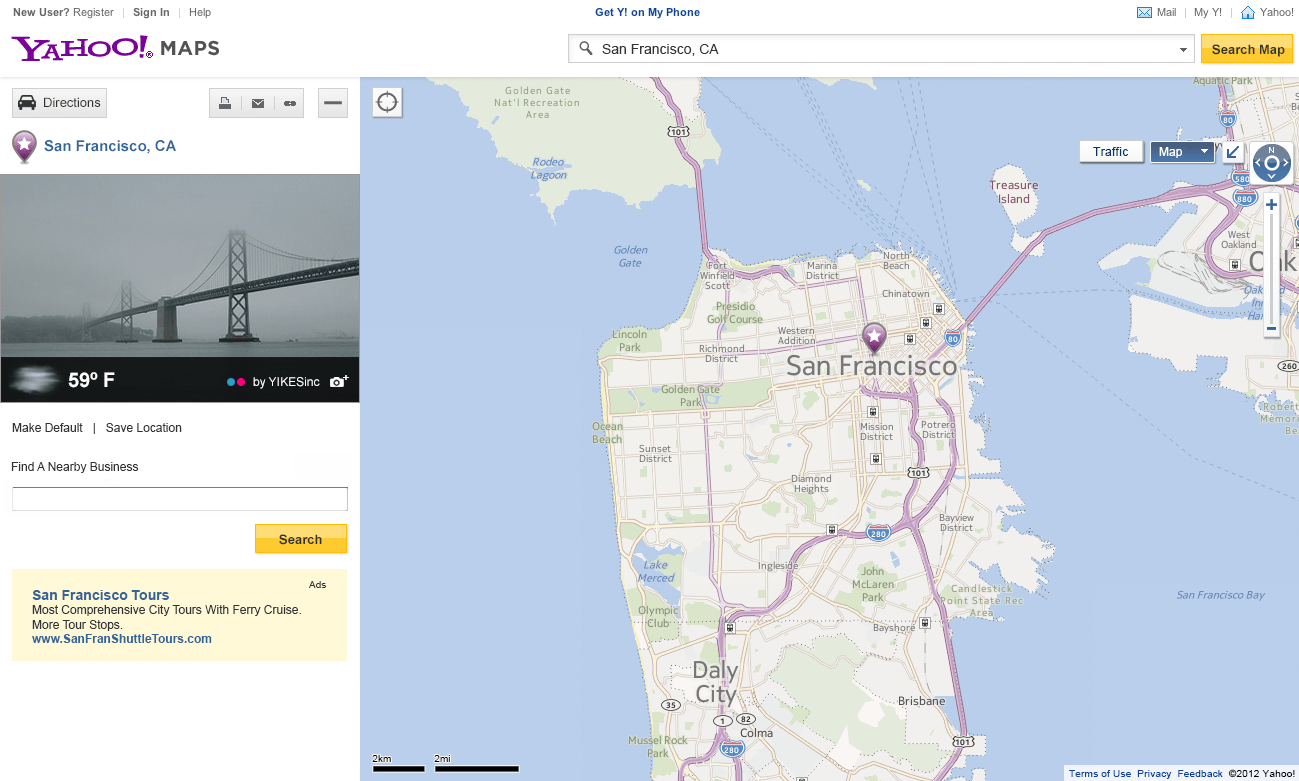Collapse the sidebar with minus button
Image resolution: width=1299 pixels, height=781 pixels.
[x=333, y=103]
